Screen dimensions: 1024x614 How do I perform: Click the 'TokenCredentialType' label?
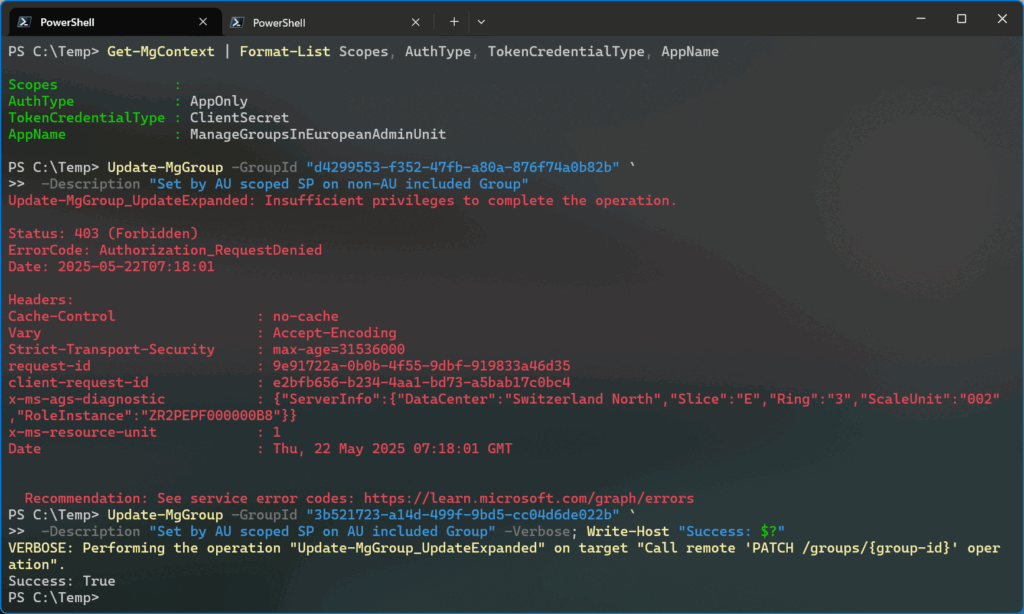coord(86,118)
